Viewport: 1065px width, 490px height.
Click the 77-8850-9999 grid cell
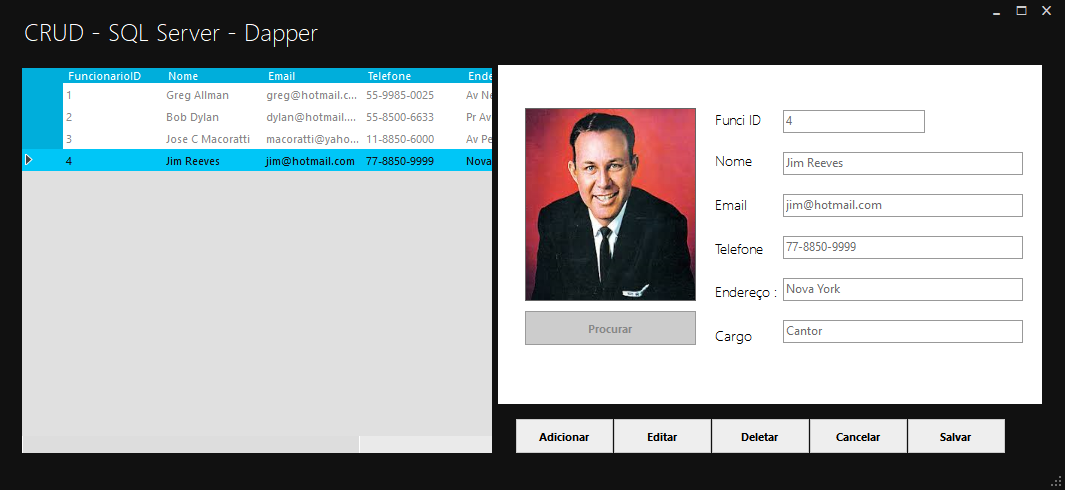pos(412,161)
